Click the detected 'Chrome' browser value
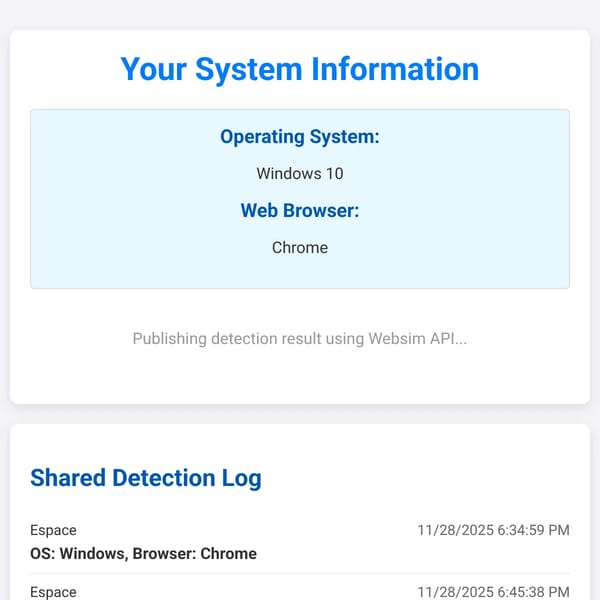The image size is (600, 600). (300, 248)
